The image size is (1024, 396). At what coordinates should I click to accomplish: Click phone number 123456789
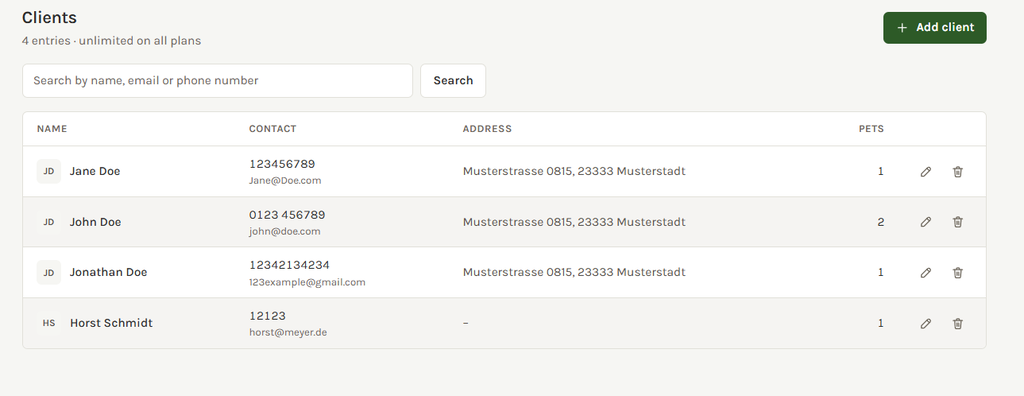pyautogui.click(x=282, y=164)
